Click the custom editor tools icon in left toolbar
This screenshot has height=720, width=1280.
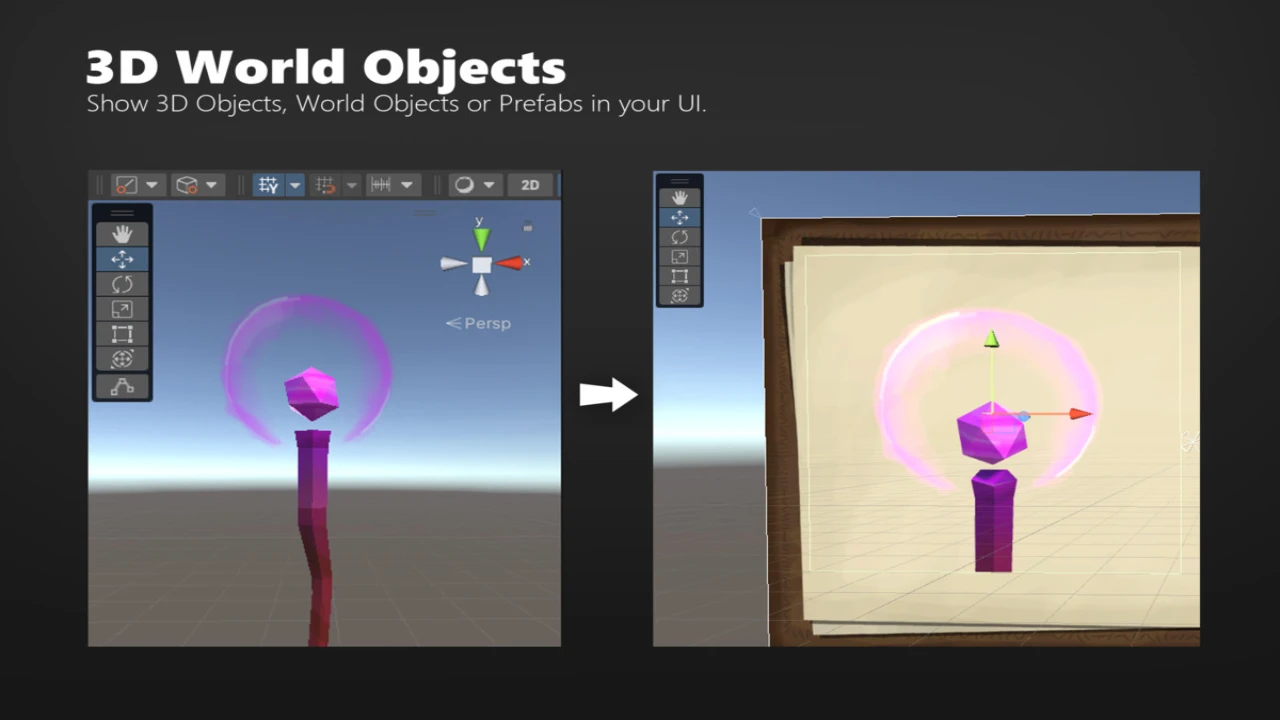point(122,387)
